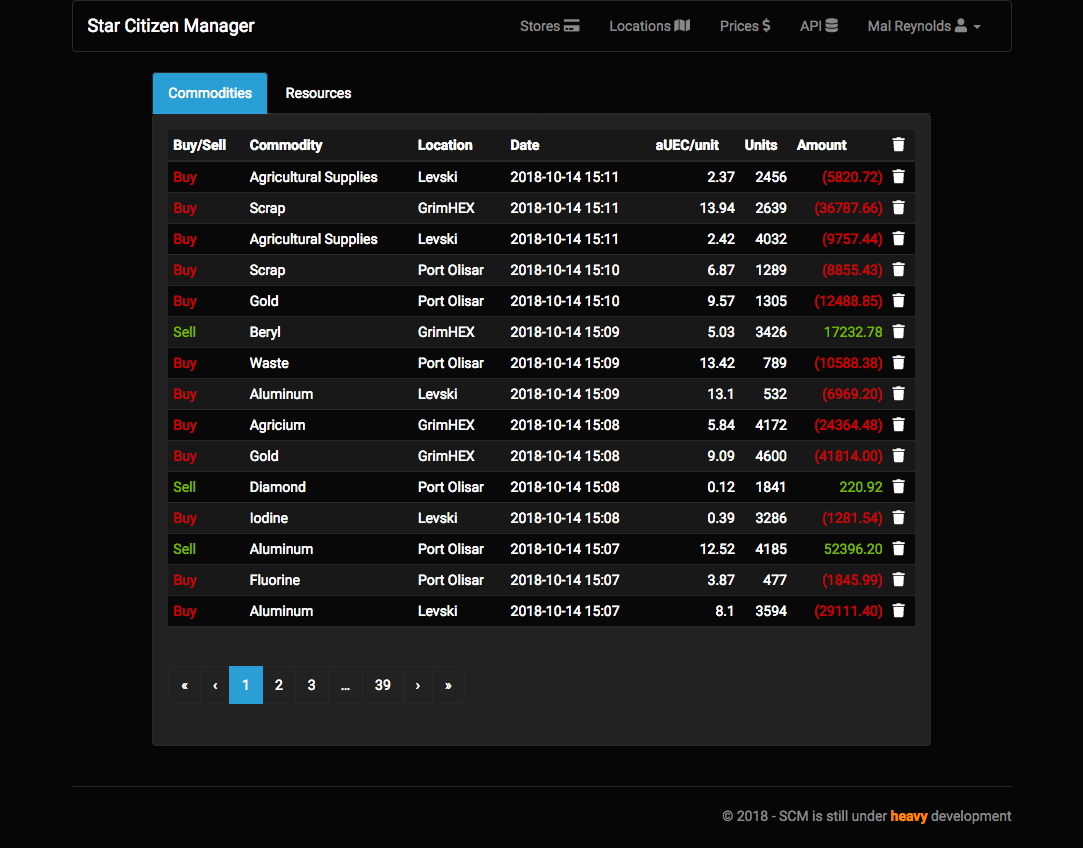Viewport: 1083px width, 848px height.
Task: Click the Date column header
Action: click(525, 145)
